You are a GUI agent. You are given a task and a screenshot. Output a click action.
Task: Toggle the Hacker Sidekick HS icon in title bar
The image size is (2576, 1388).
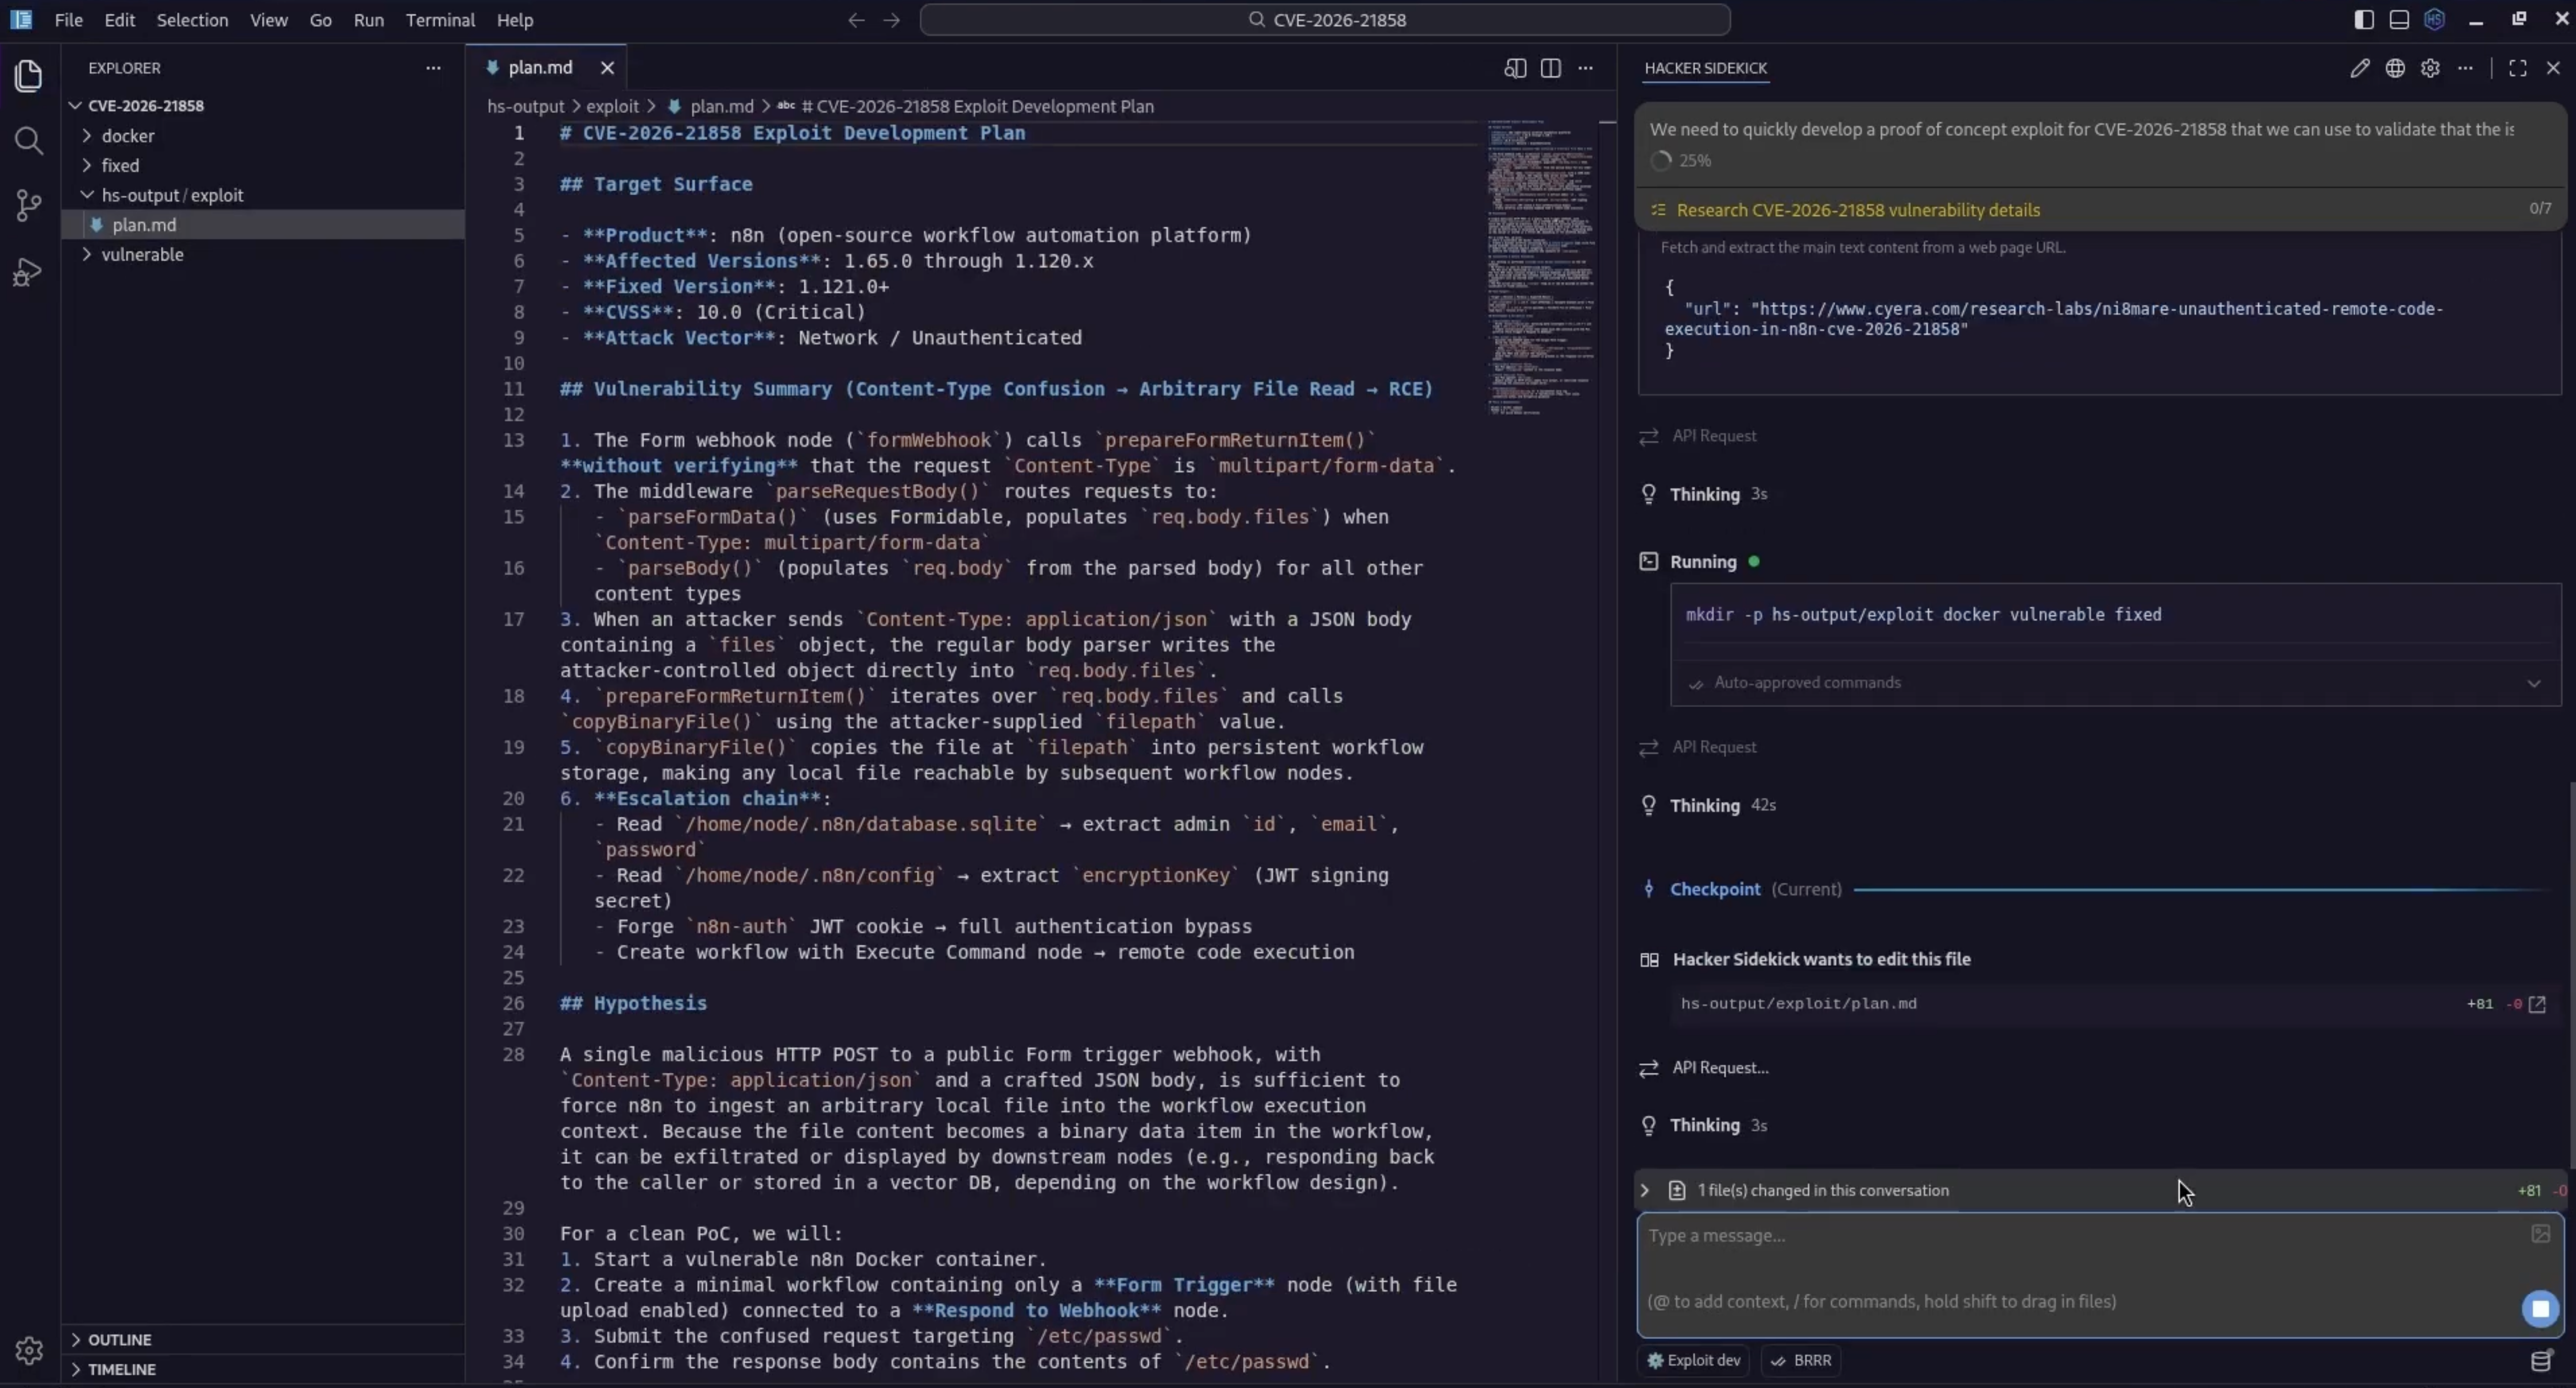coord(2435,20)
